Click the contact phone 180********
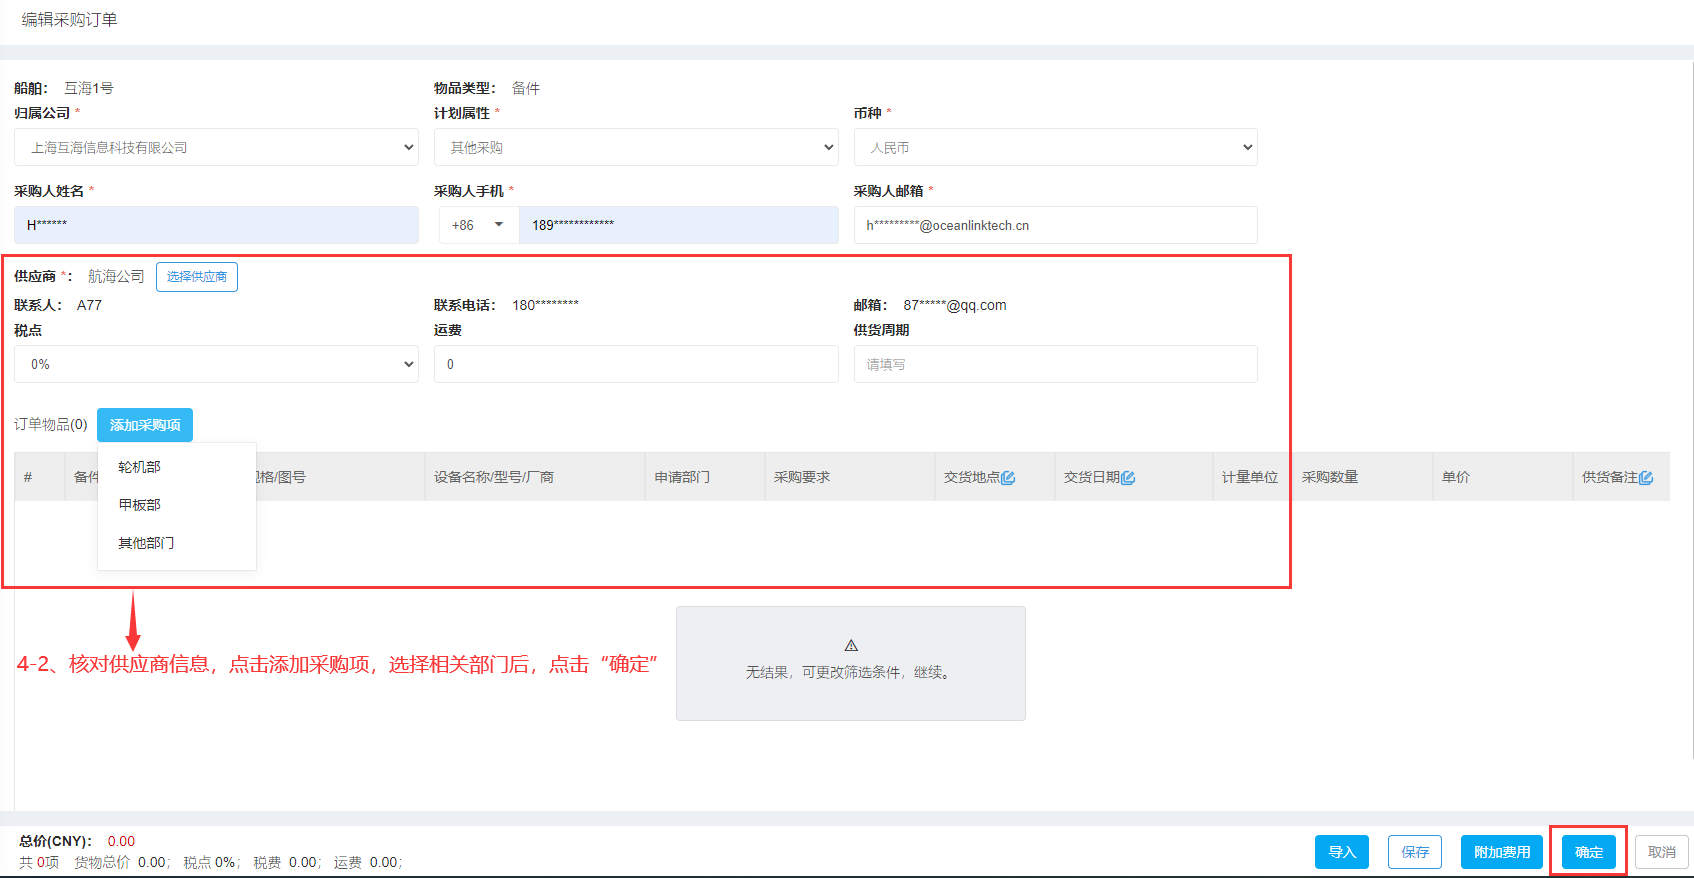Screen dimensions: 1694x878 tap(546, 305)
